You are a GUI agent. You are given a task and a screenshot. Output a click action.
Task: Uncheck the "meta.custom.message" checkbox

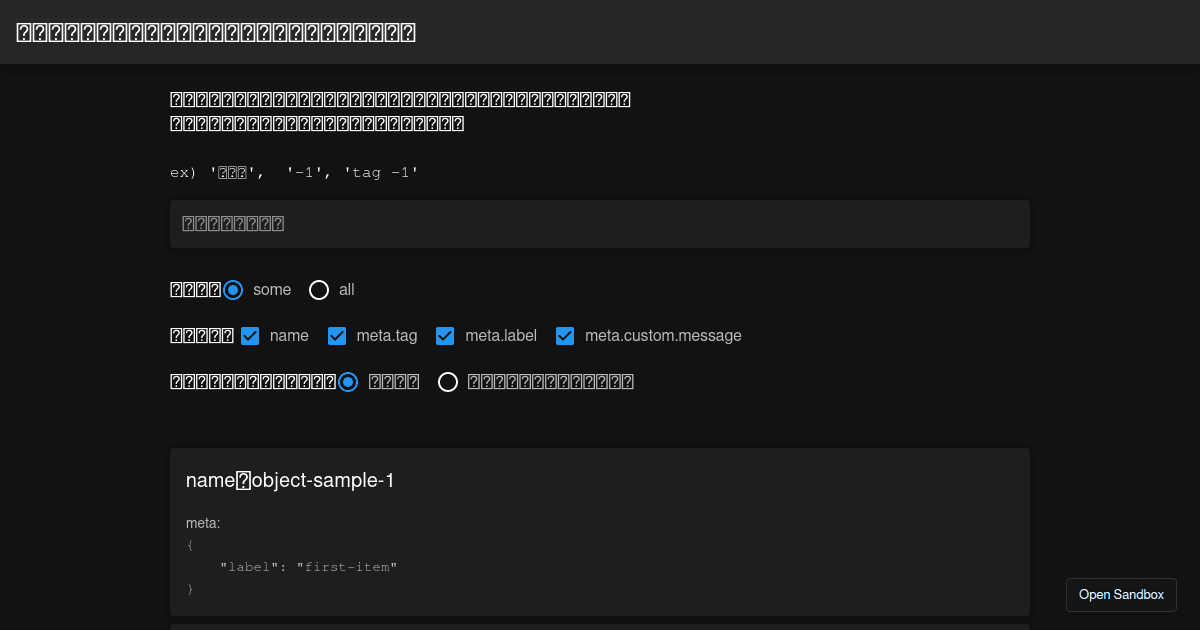[565, 336]
